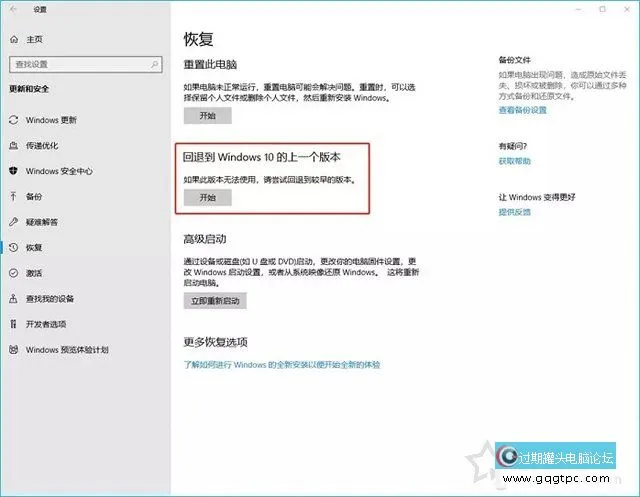Viewport: 640px width, 497px height.
Task: Click the 重置此电脑 heading
Action: 210,64
